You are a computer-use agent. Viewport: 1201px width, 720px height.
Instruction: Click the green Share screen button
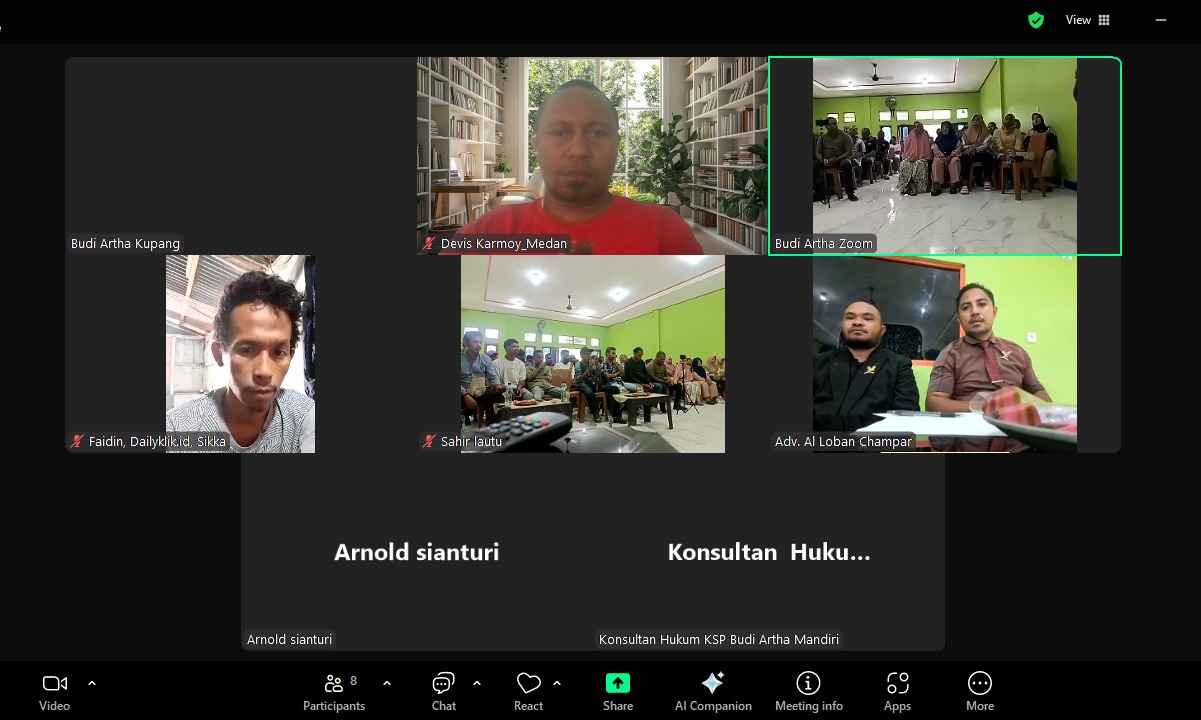[617, 691]
